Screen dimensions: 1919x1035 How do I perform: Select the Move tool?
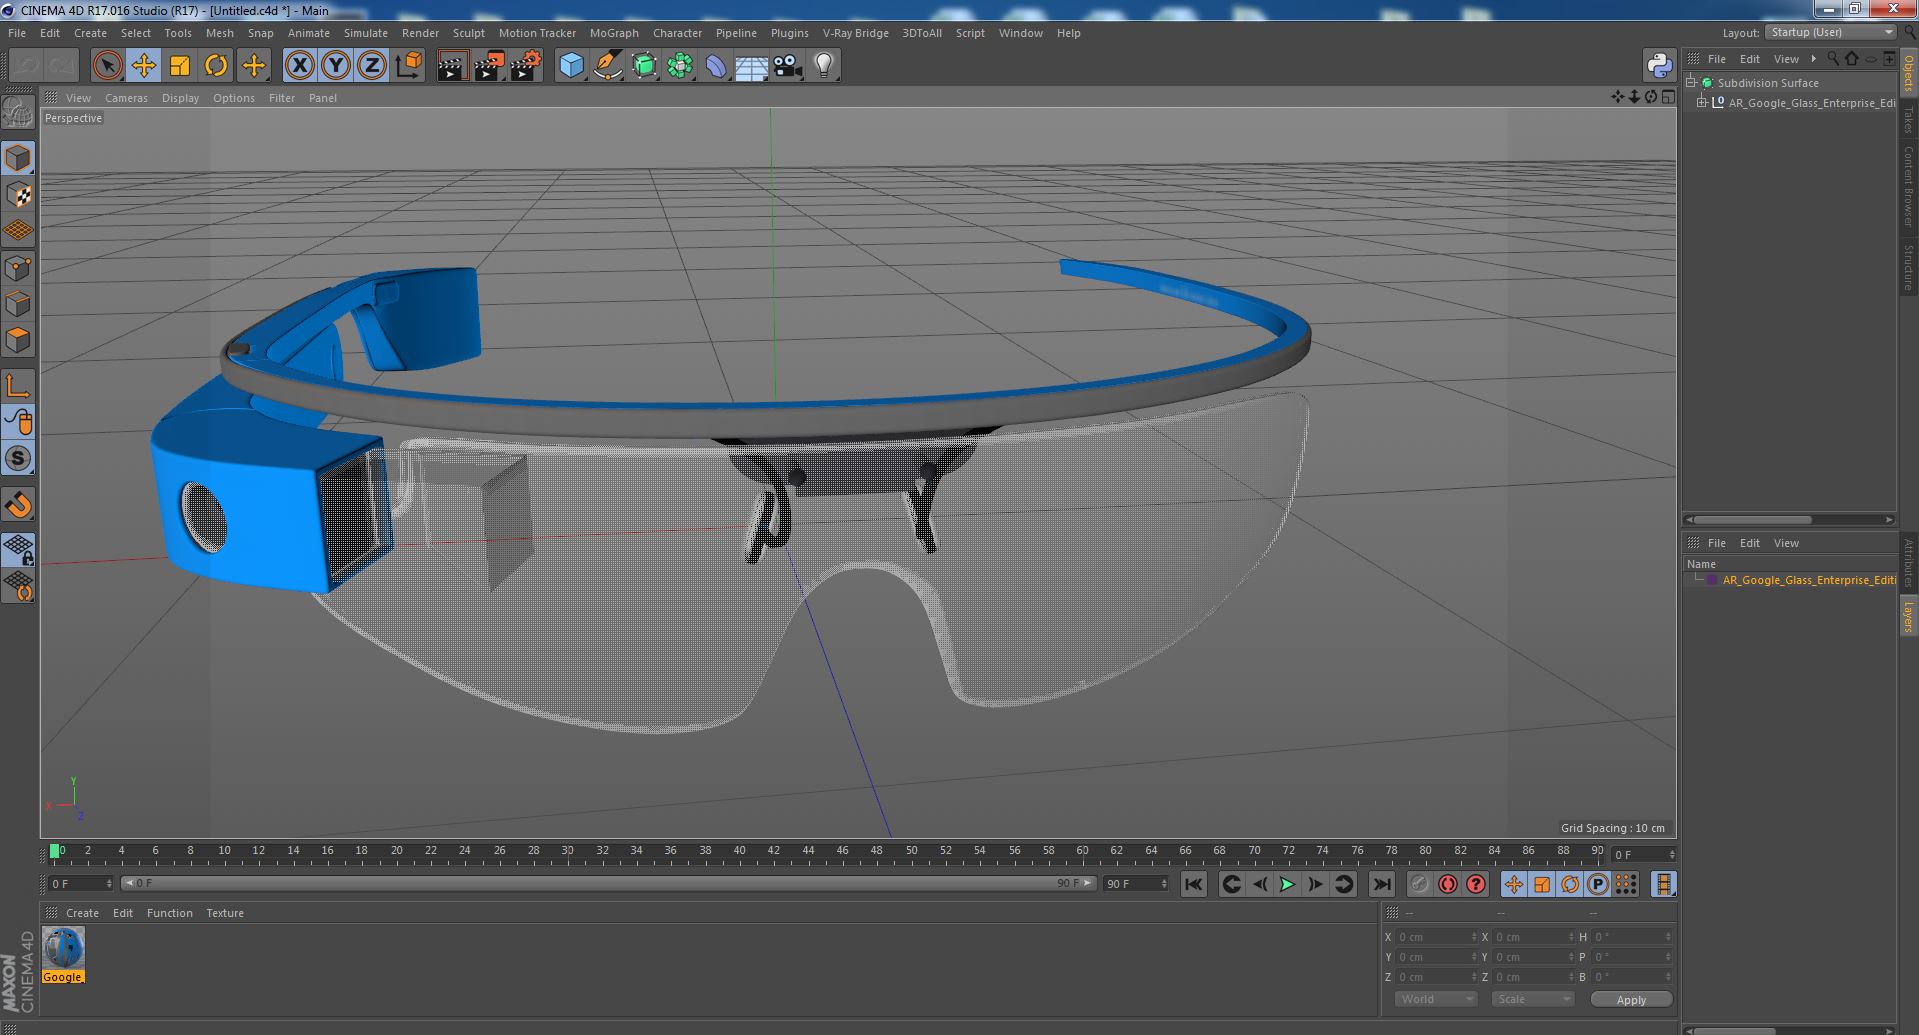[144, 66]
